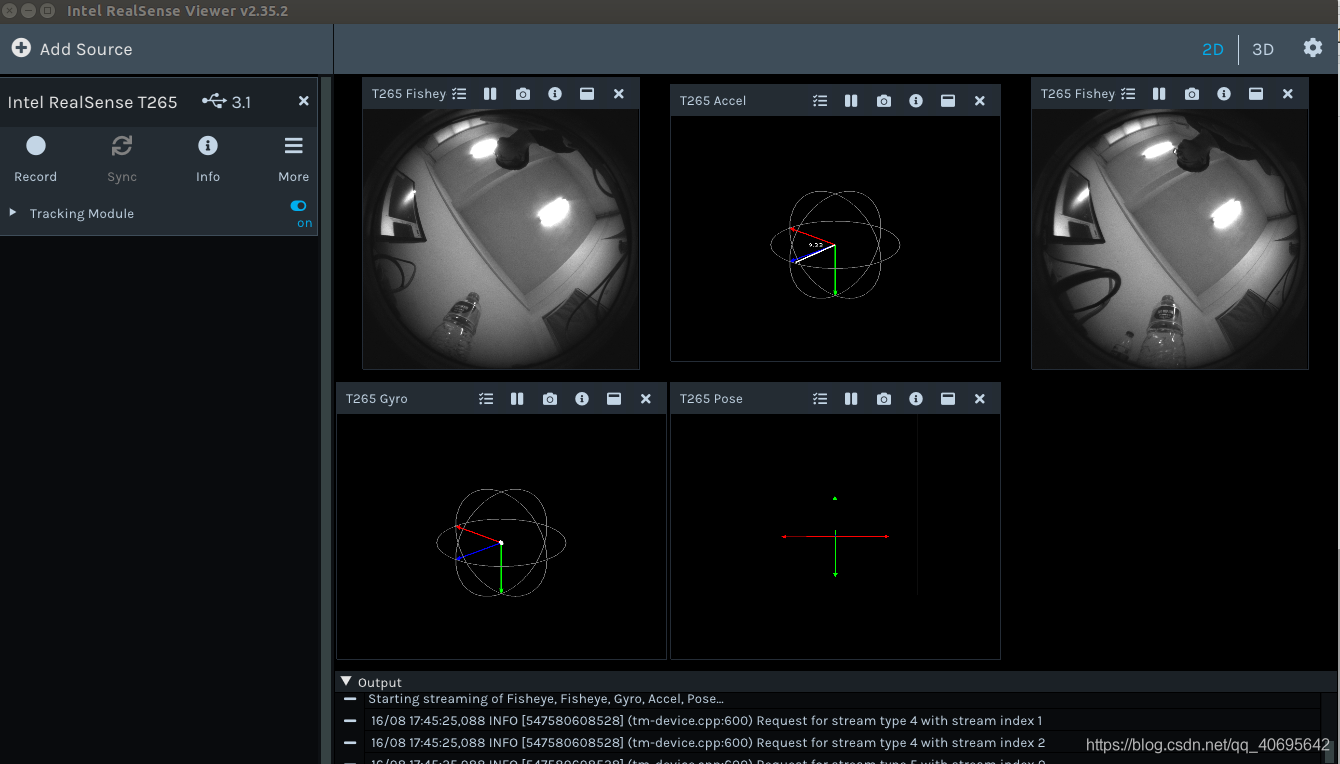Screen dimensions: 1340x764
Task: Show info for right T265 Fisheye stream
Action: [1223, 94]
